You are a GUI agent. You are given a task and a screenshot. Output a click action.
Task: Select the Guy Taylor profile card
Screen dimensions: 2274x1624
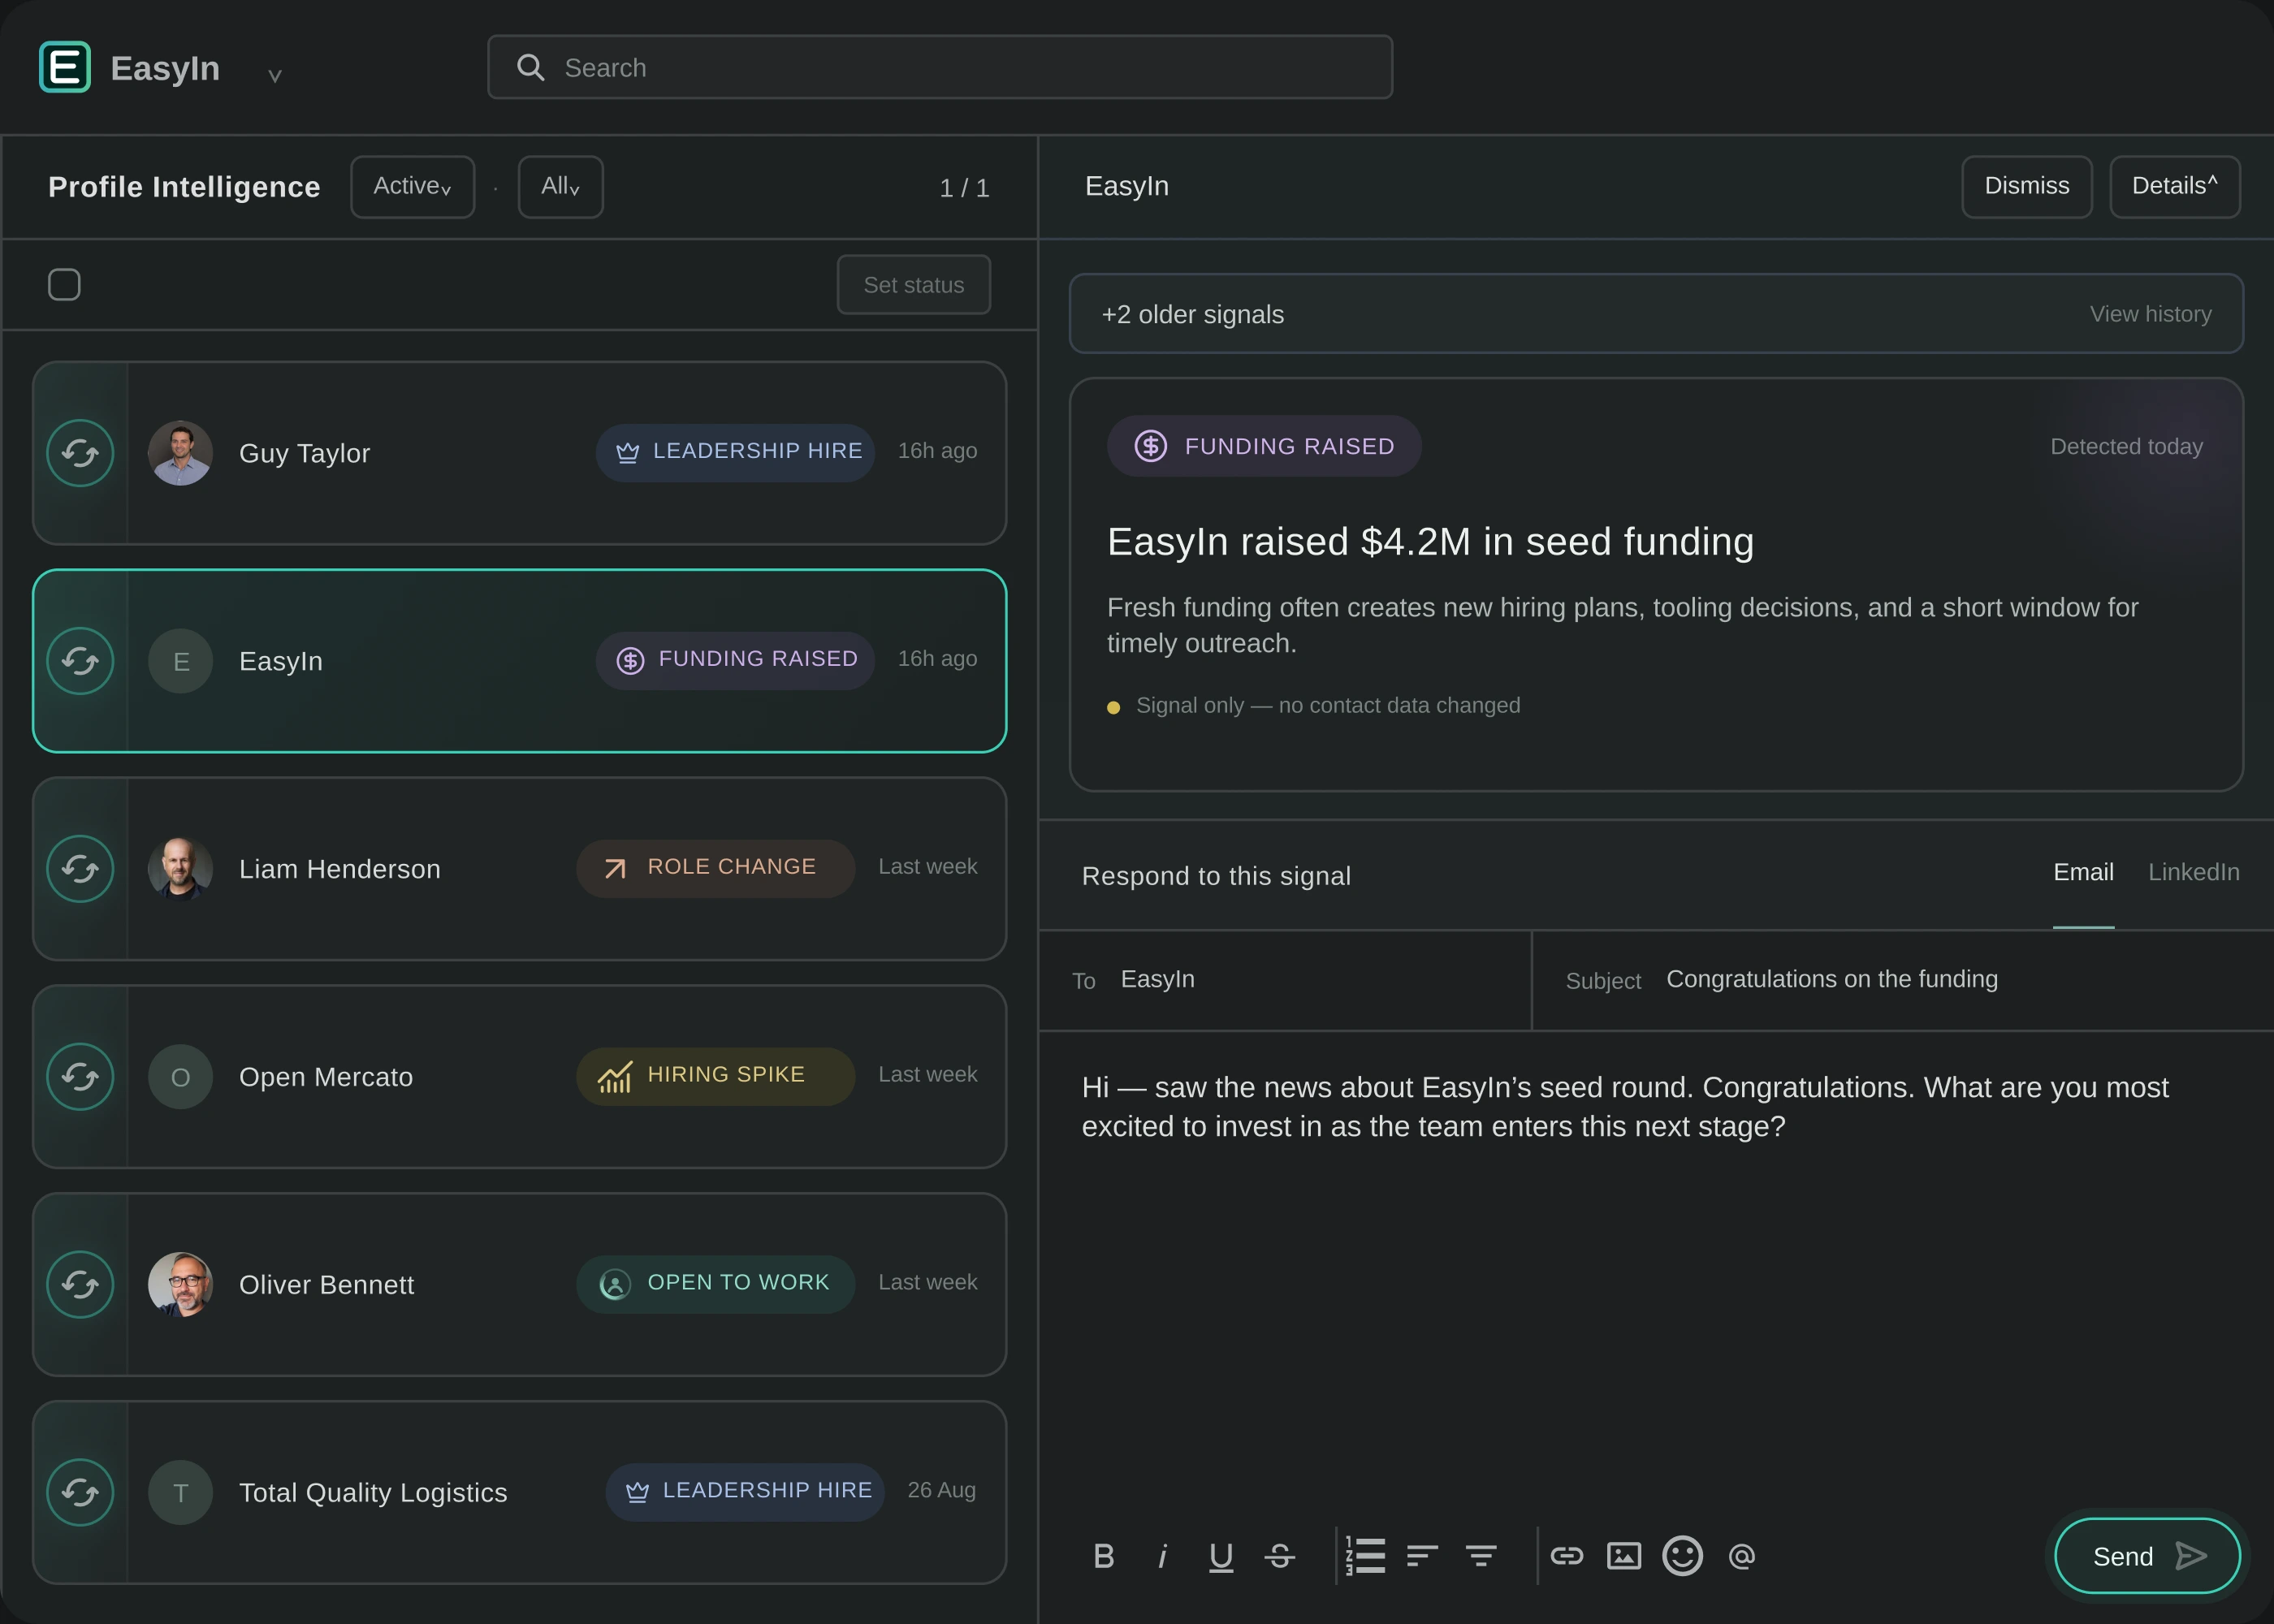[x=519, y=453]
